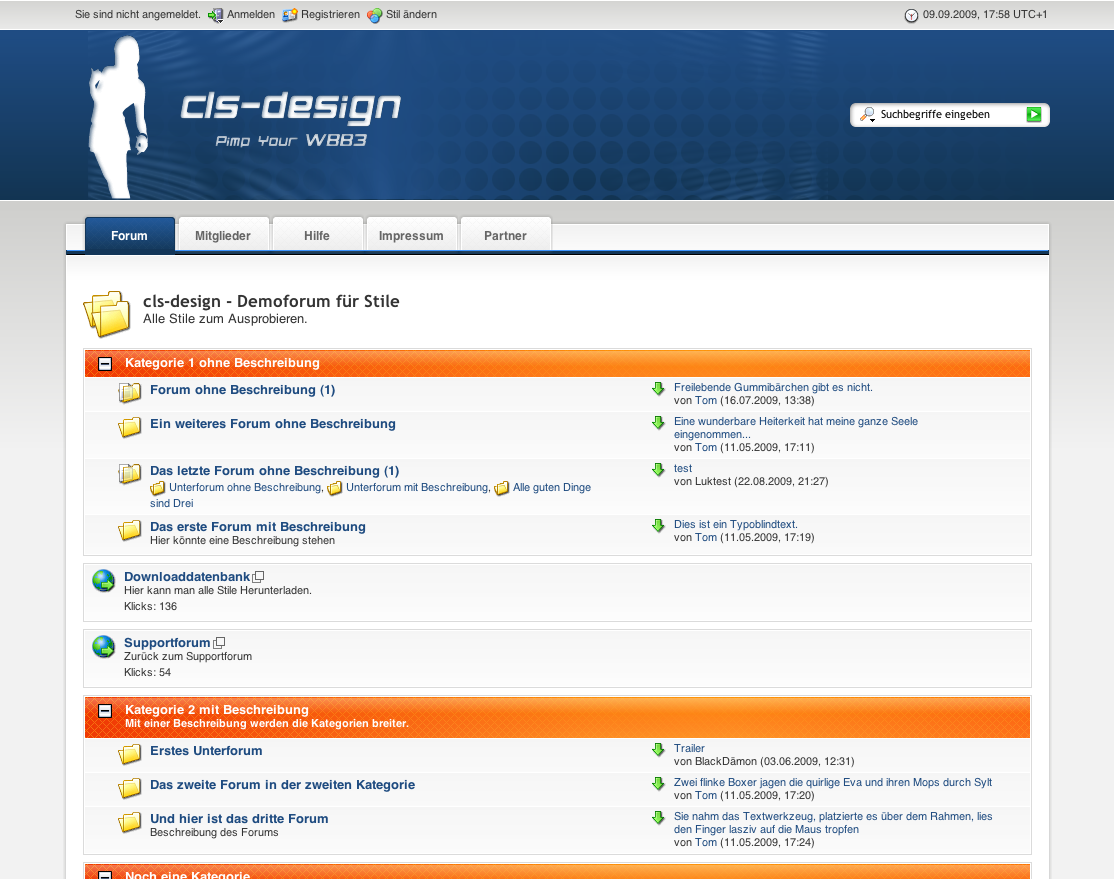Click the Anmelden login icon
This screenshot has height=879, width=1114.
pos(215,15)
